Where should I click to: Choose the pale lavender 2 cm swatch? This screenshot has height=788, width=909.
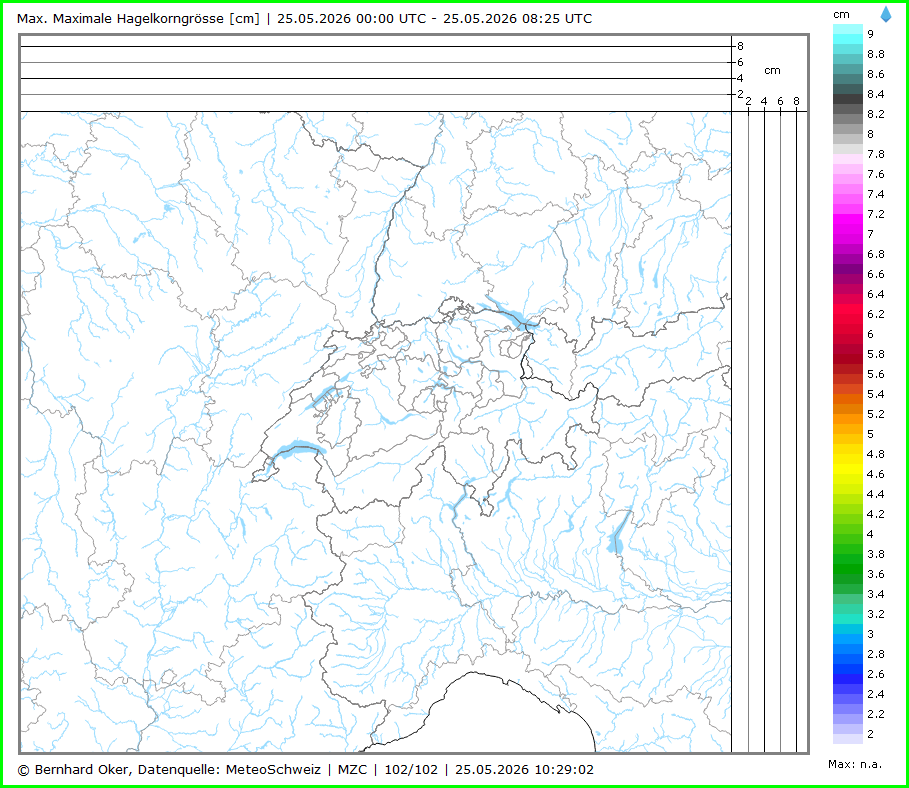pyautogui.click(x=848, y=734)
